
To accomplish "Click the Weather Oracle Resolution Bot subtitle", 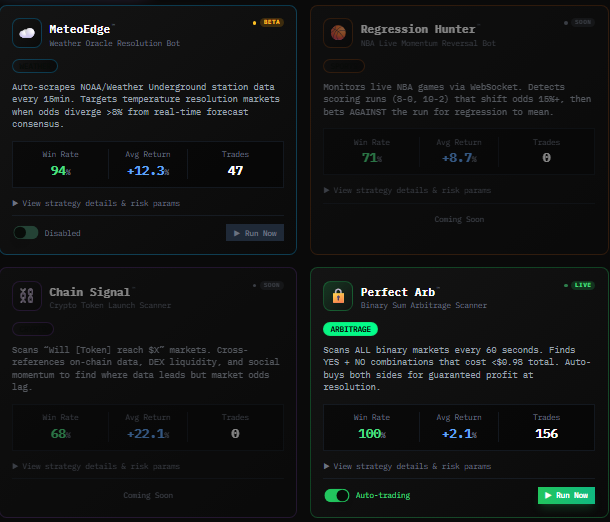I will 115,43.
